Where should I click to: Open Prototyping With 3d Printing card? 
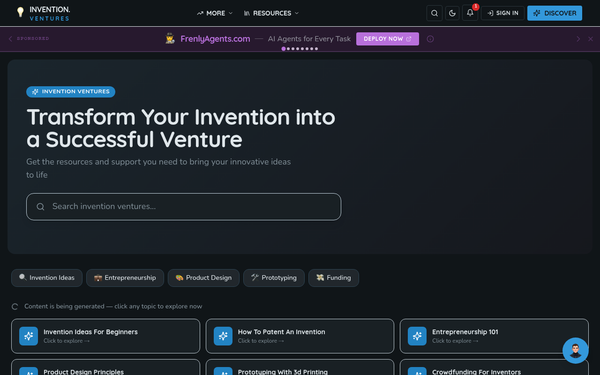[x=300, y=367]
